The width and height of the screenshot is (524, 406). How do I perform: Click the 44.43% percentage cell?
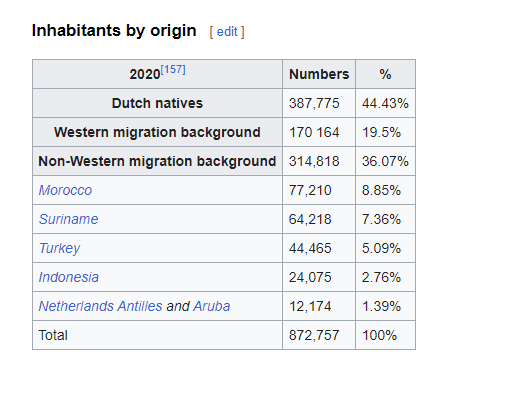coord(385,103)
